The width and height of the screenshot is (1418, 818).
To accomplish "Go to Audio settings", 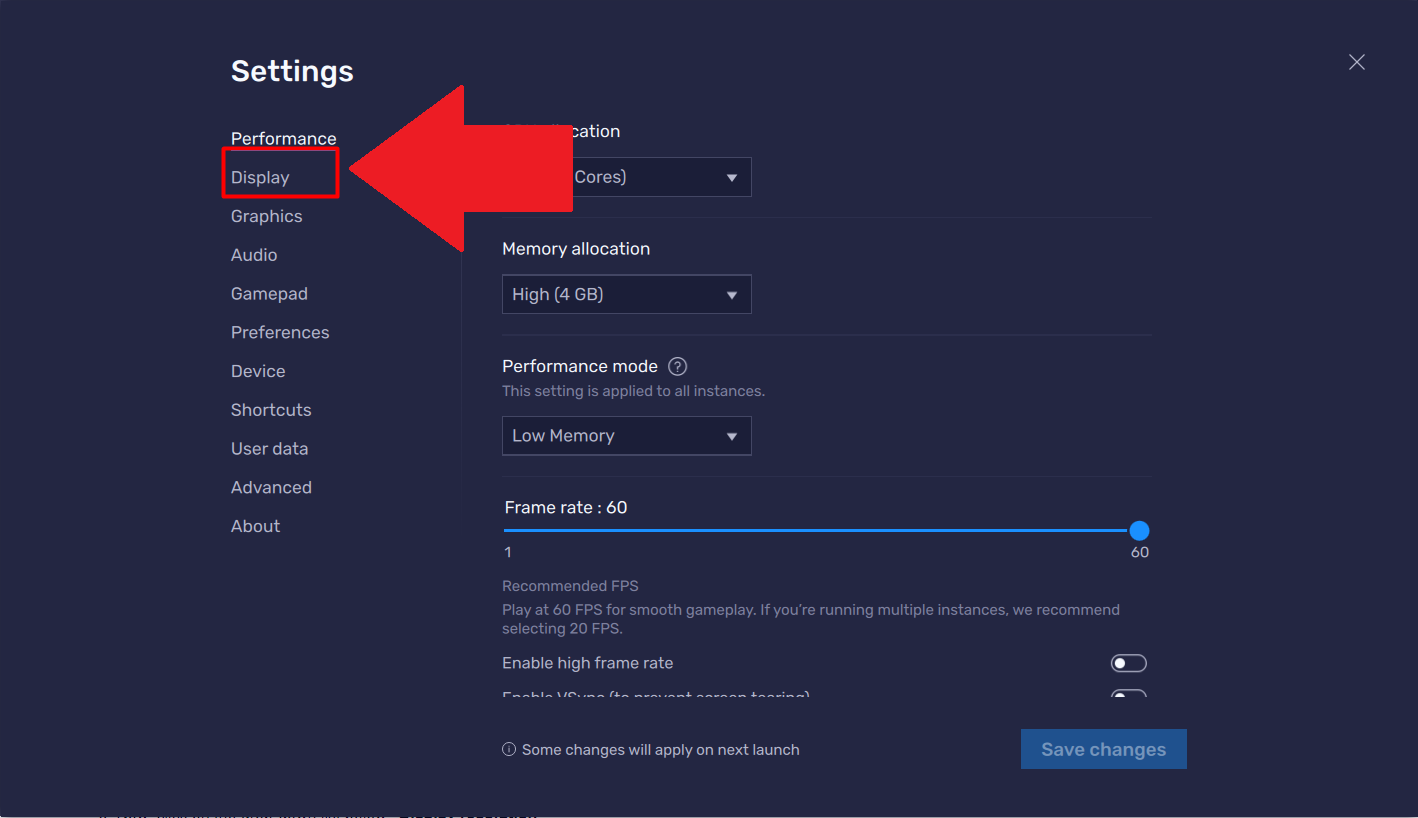I will (253, 255).
